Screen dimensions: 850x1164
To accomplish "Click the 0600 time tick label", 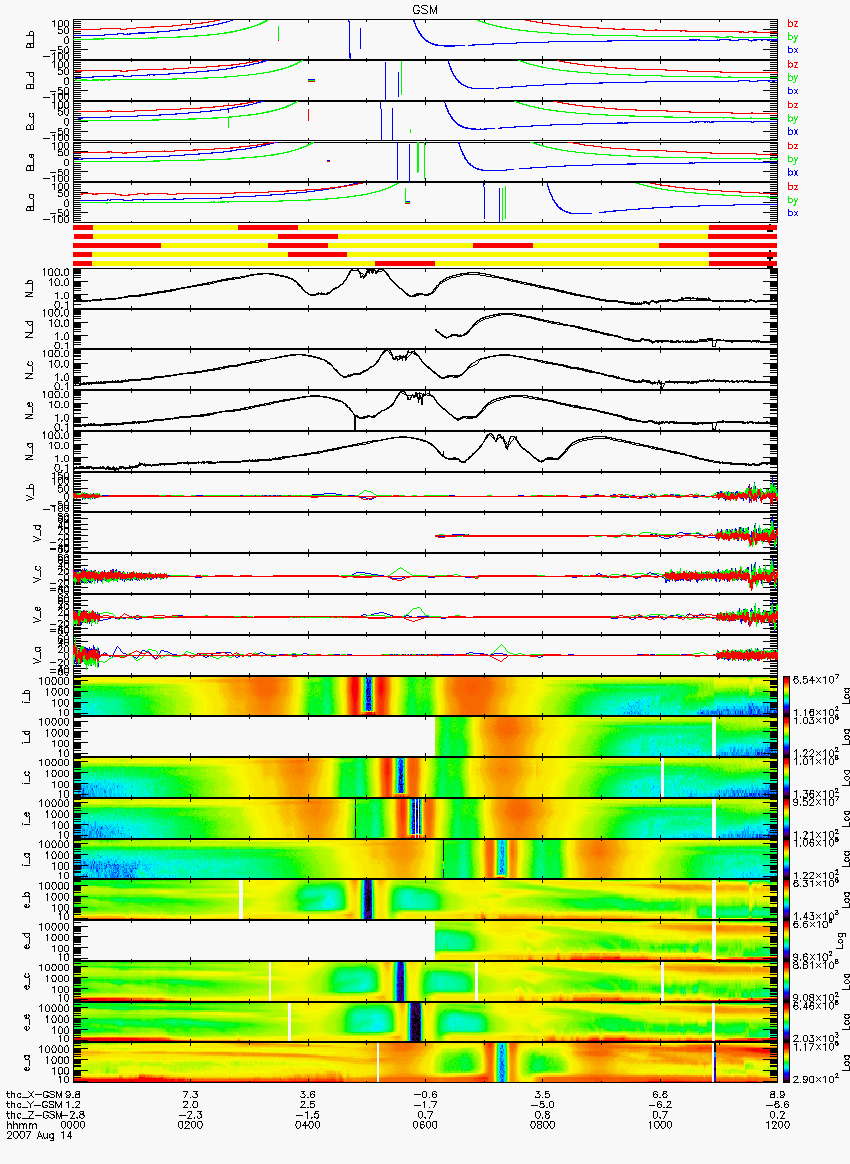I will 425,1124.
